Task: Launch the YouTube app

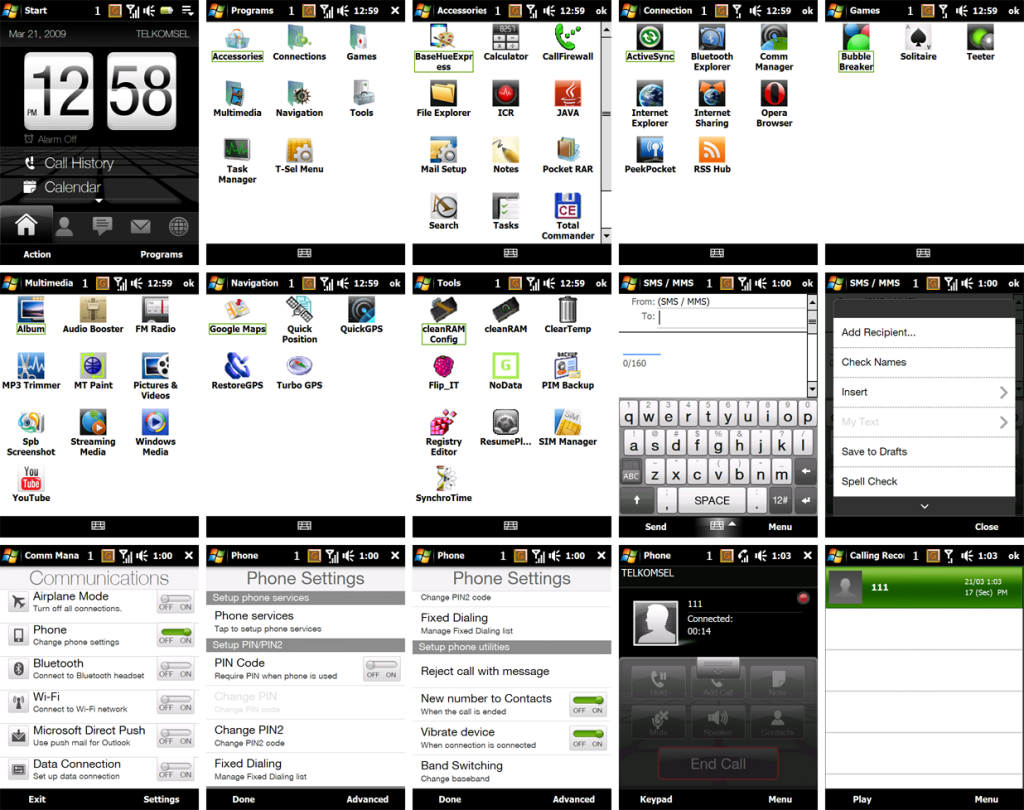Action: click(31, 485)
